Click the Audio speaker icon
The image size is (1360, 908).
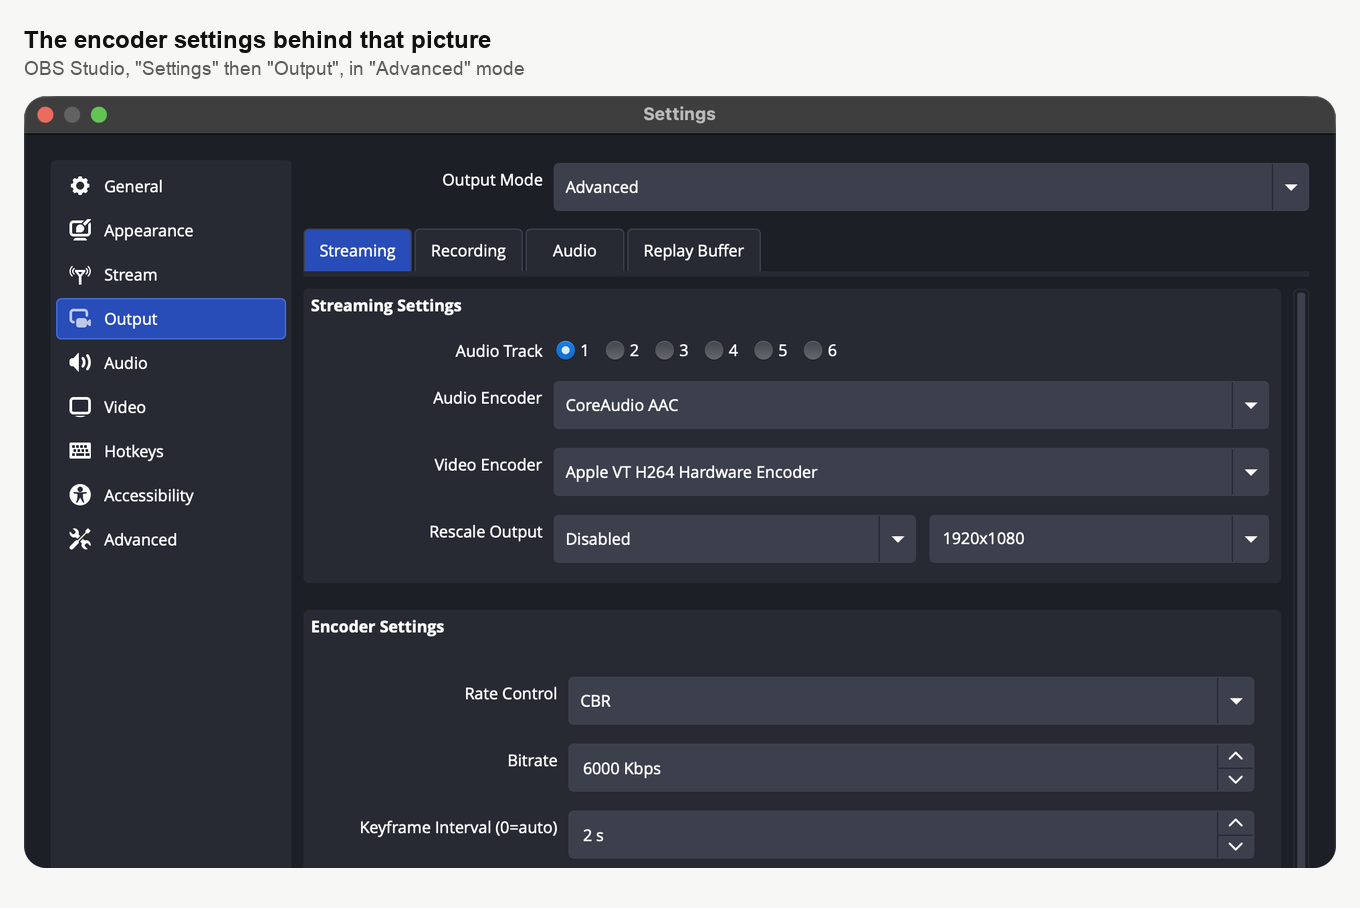coord(80,362)
